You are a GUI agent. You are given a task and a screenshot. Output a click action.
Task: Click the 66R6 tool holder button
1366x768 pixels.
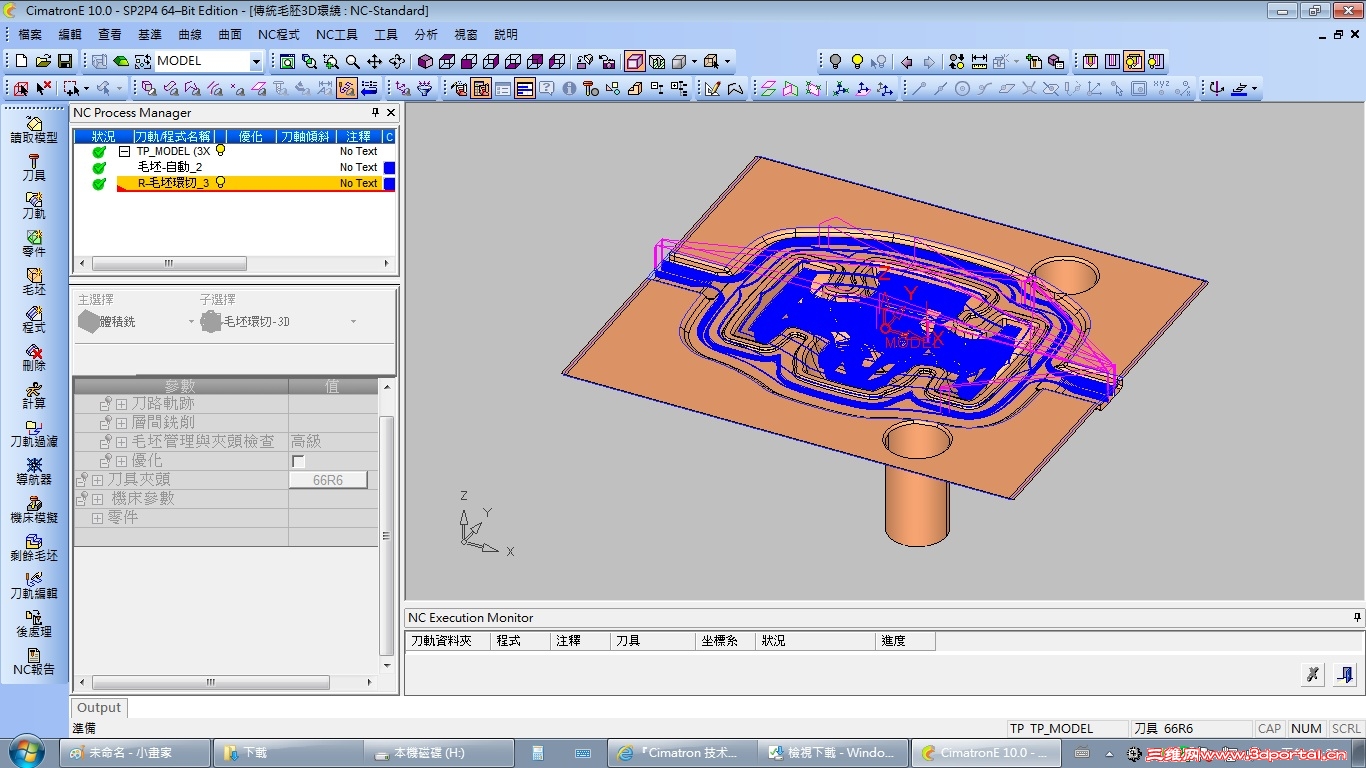328,480
